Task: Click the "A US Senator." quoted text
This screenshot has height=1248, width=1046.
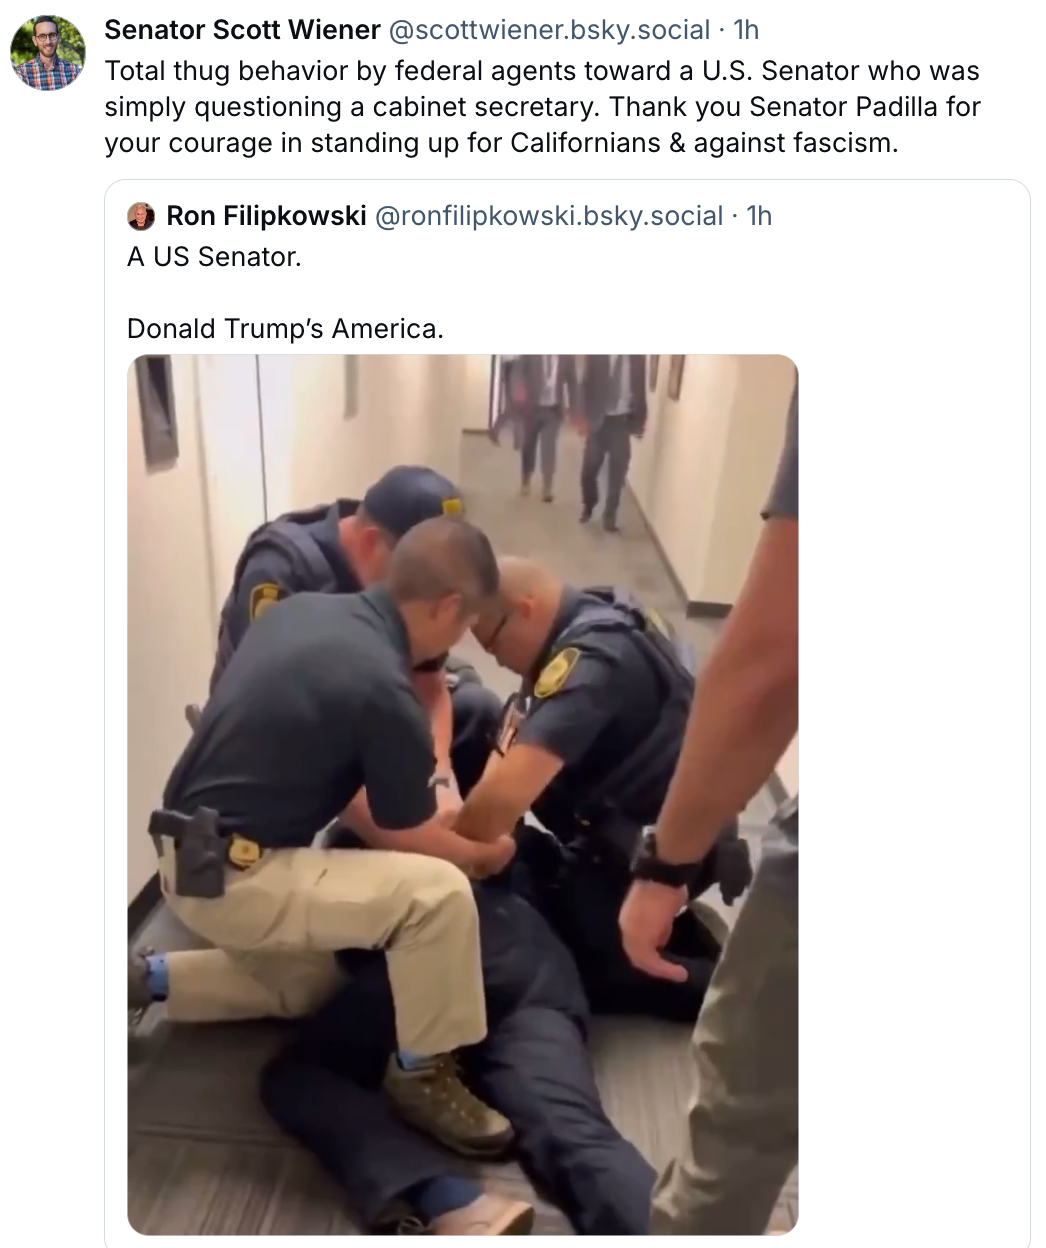Action: [214, 257]
